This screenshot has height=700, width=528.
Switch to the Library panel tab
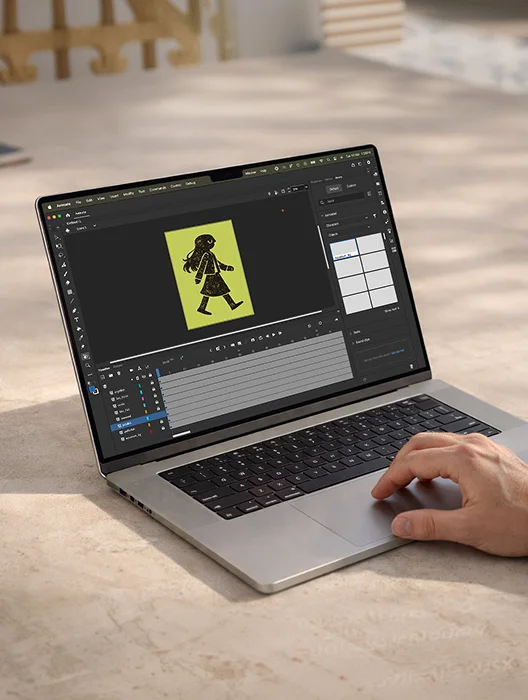click(329, 179)
